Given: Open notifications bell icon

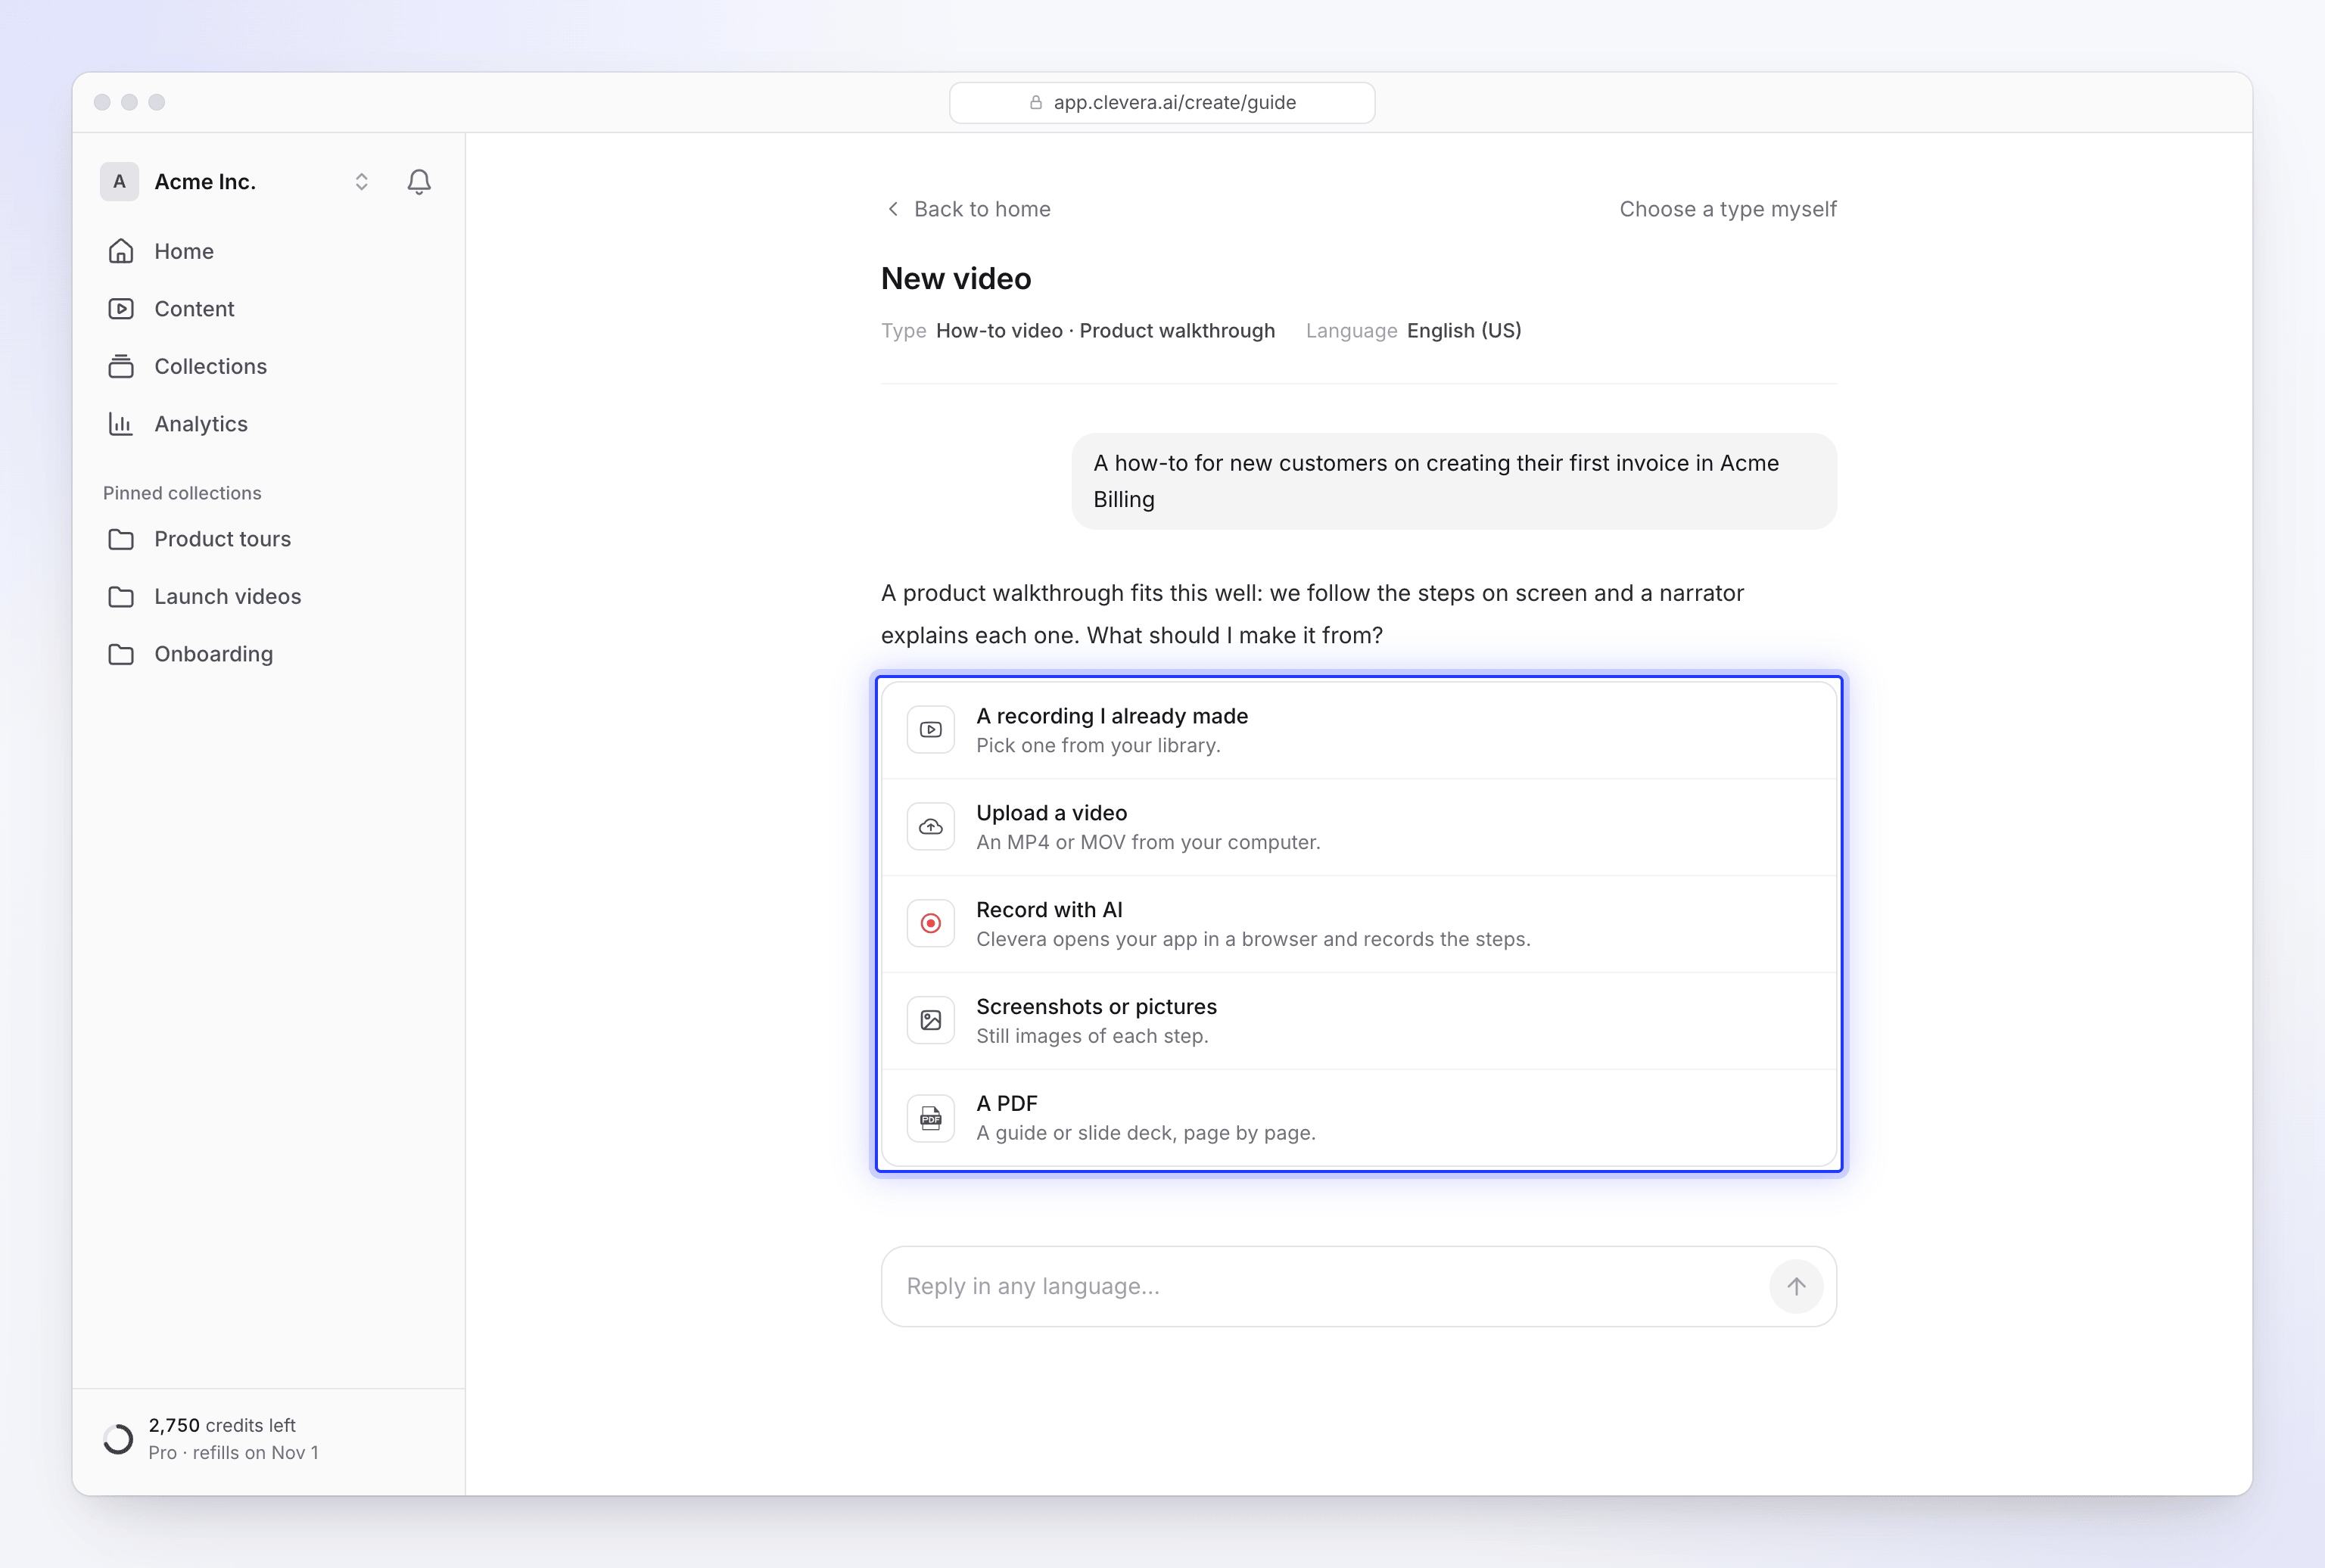Looking at the screenshot, I should 419,182.
